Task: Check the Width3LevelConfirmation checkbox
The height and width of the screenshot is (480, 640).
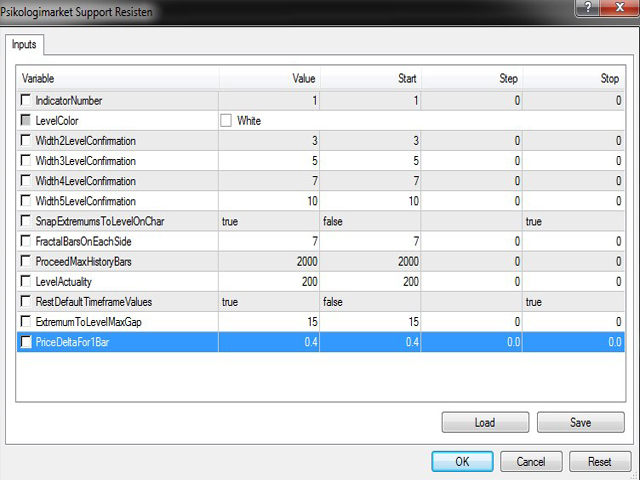Action: [26, 160]
